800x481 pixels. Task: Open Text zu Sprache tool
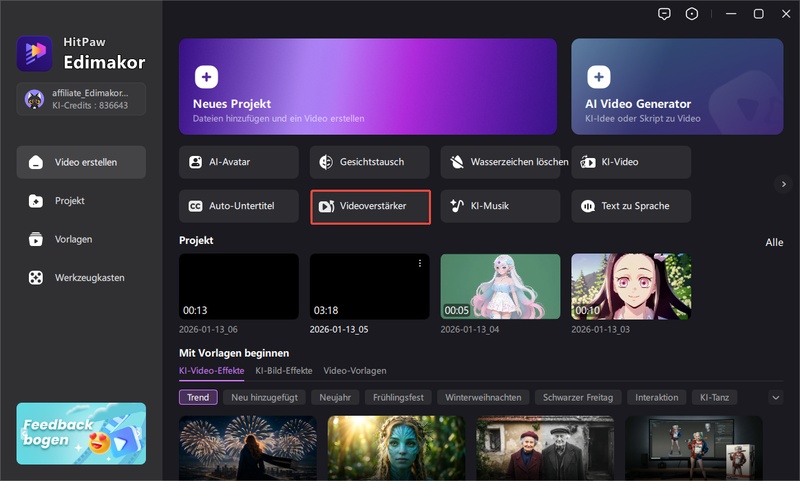point(631,206)
